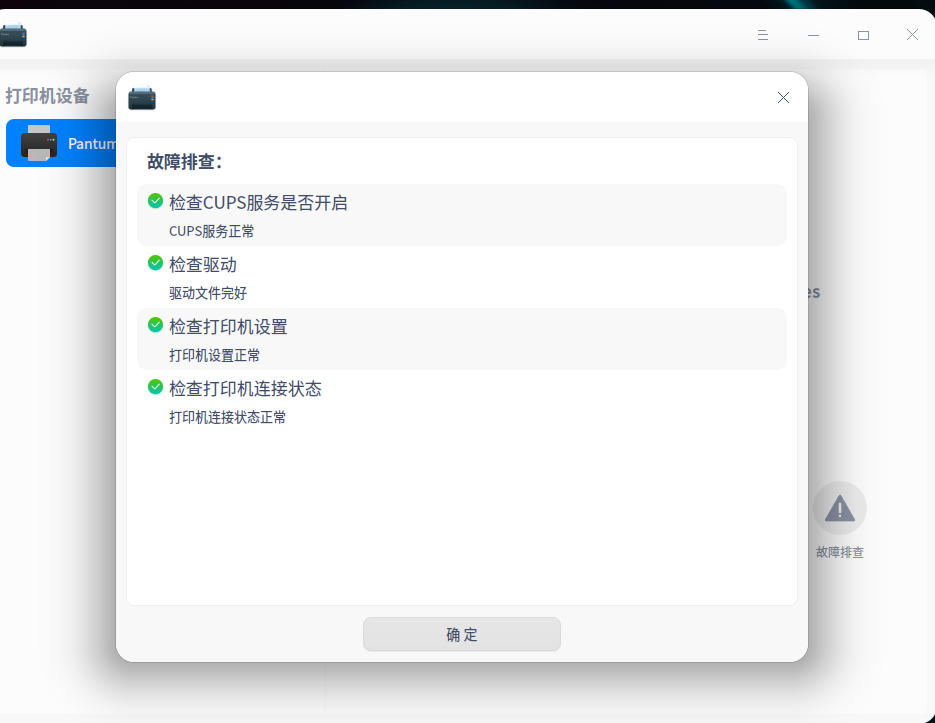Click the printer icon in dialog header
Image resolution: width=935 pixels, height=723 pixels.
pyautogui.click(x=142, y=98)
